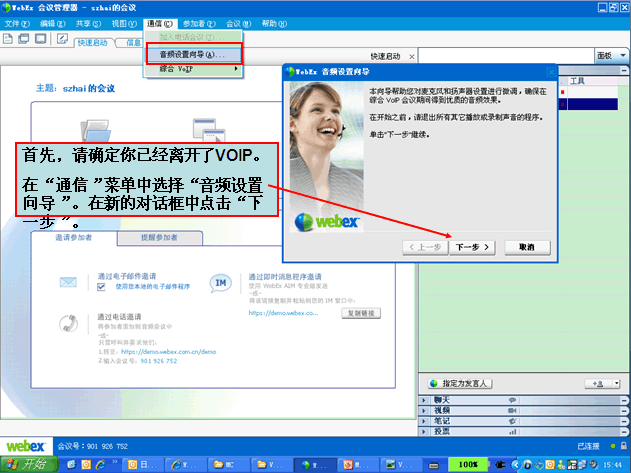Image resolution: width=631 pixels, height=473 pixels.
Task: Click the keyboard icon in taskbar
Action: 433,465
